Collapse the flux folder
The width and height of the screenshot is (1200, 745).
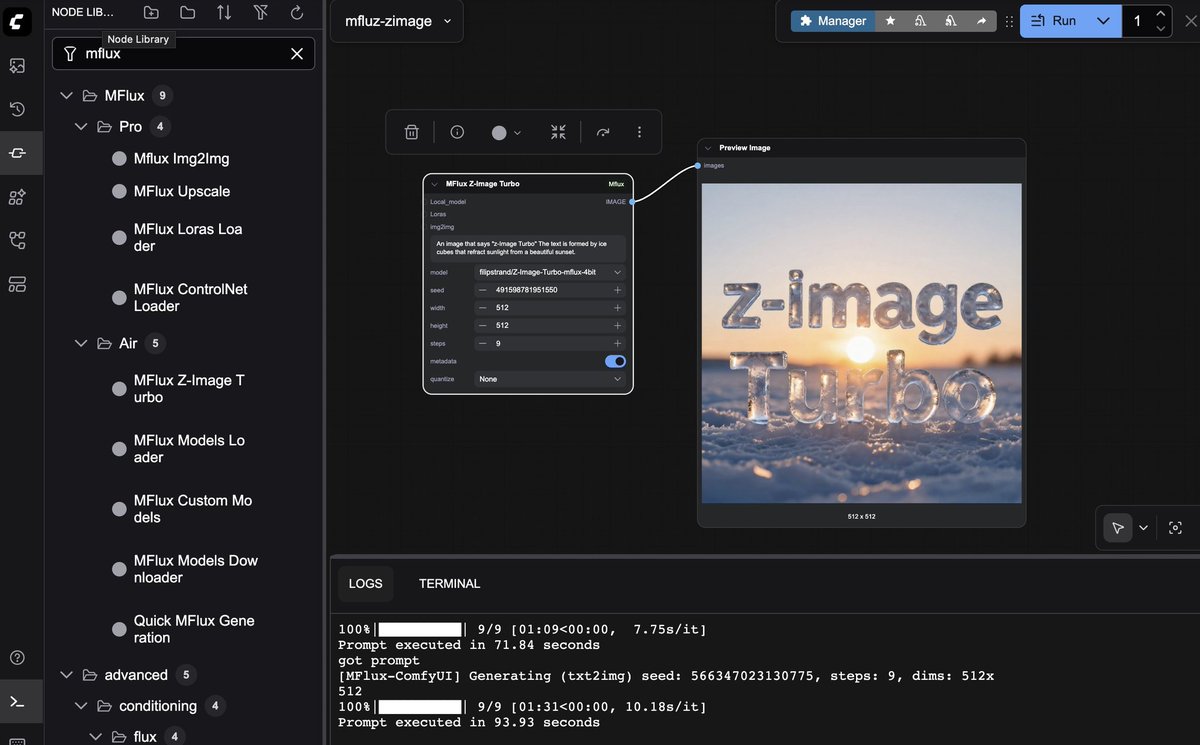95,737
